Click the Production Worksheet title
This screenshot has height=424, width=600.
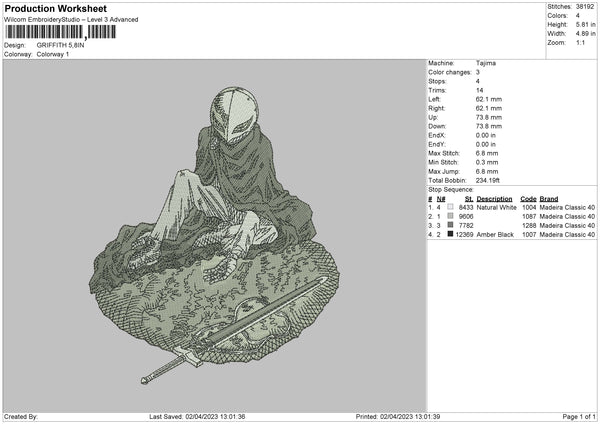[55, 8]
